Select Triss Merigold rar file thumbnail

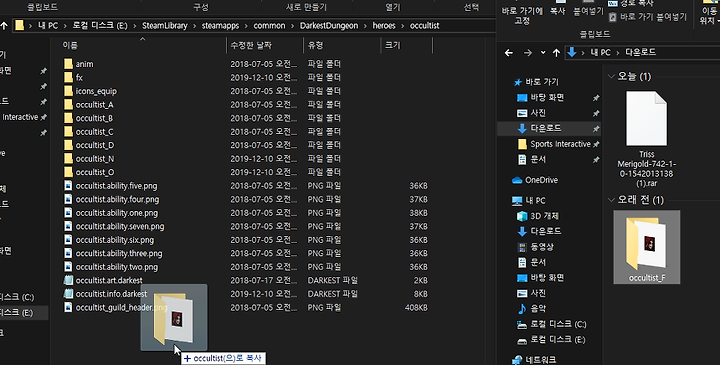coord(647,119)
